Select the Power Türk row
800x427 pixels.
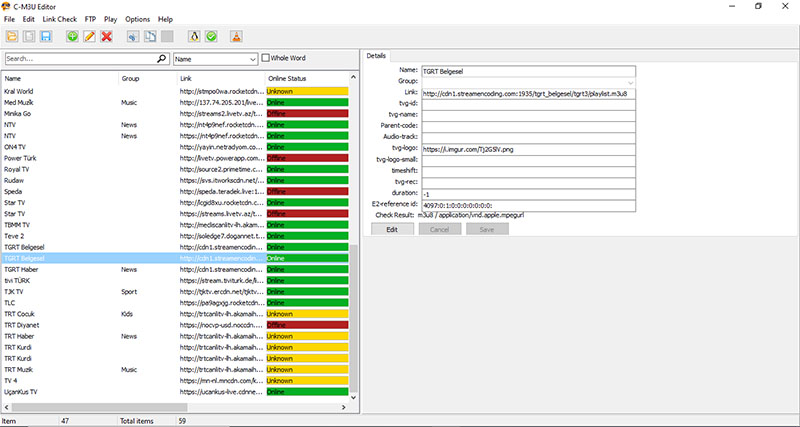[176, 158]
